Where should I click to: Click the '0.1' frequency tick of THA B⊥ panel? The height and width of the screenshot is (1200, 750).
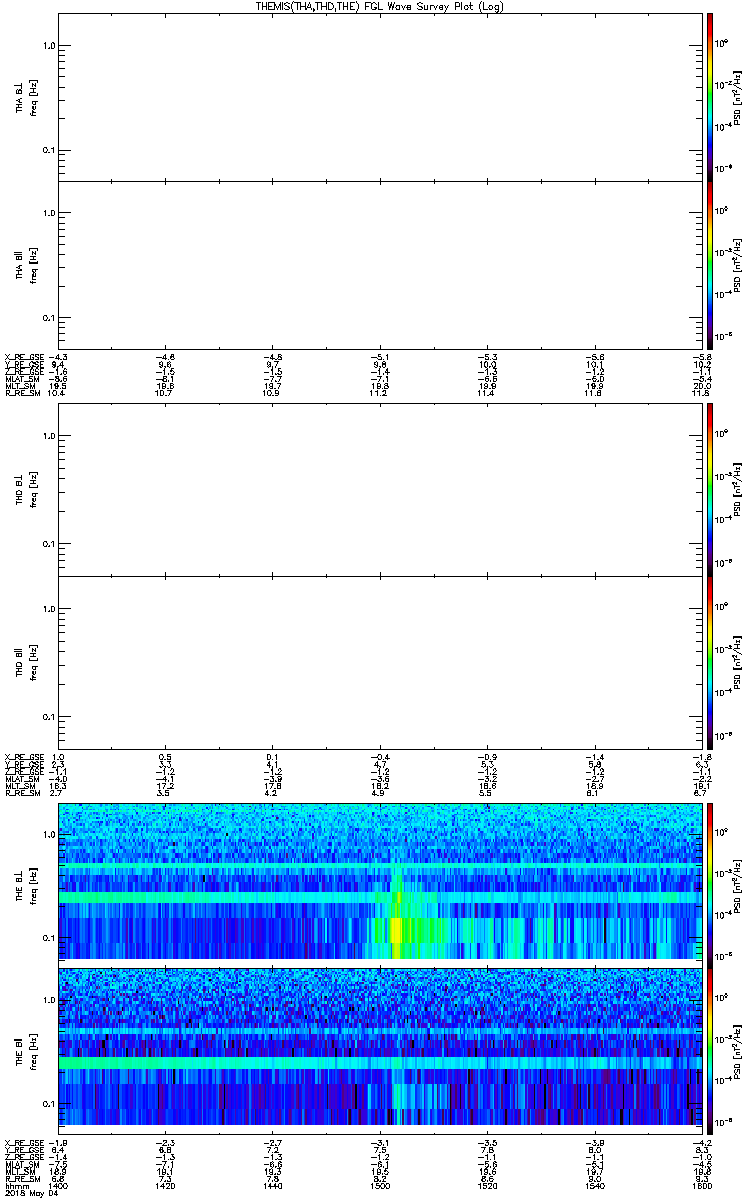48,151
